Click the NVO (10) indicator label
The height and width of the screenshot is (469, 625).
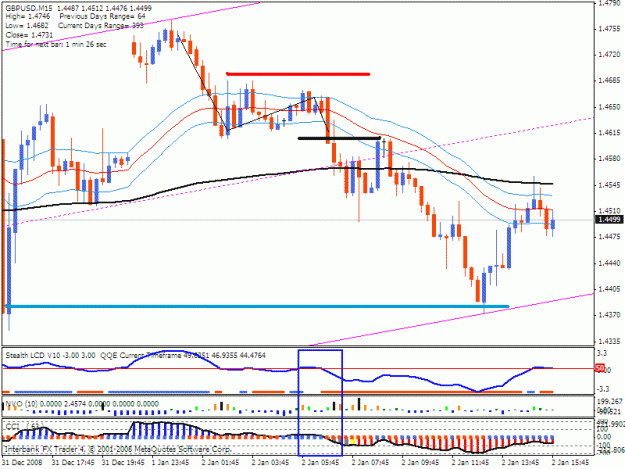click(x=82, y=404)
